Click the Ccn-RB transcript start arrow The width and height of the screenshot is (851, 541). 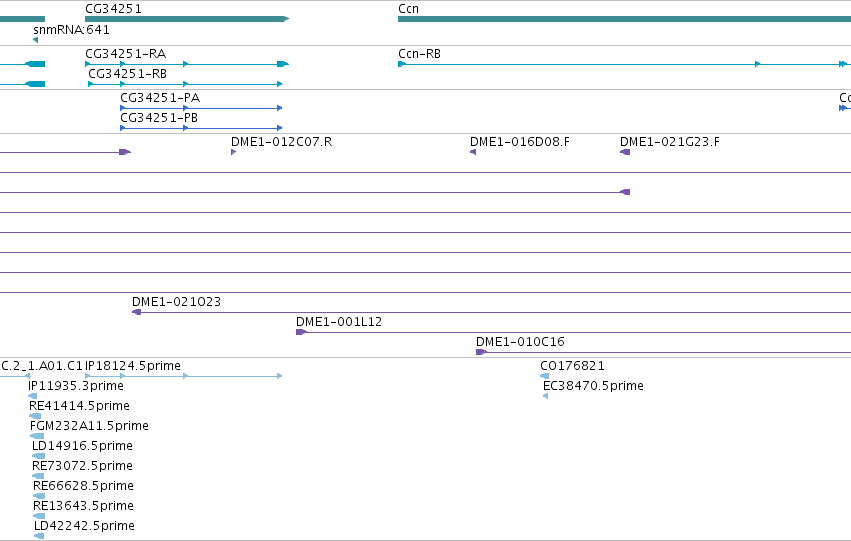[402, 64]
